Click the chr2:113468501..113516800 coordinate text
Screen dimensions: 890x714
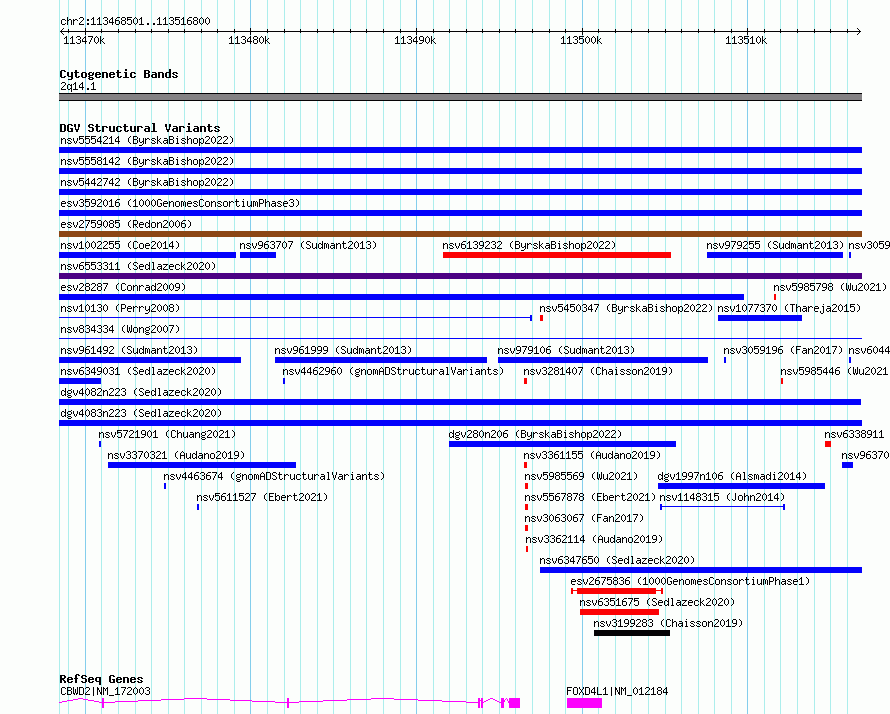tap(135, 21)
